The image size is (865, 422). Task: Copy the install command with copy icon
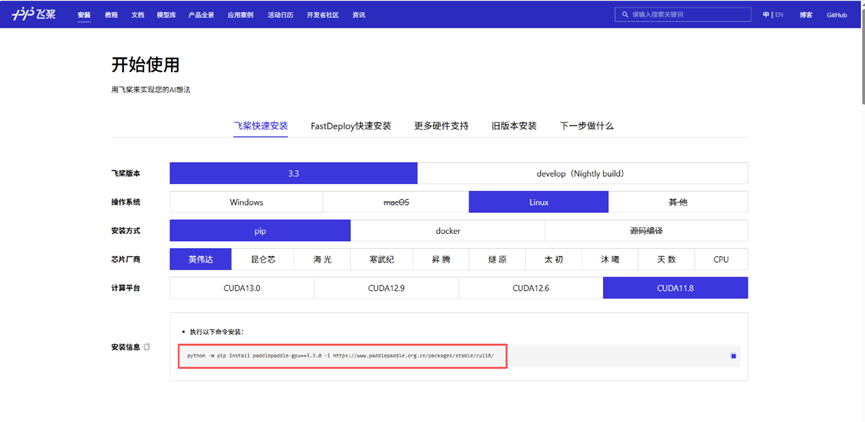tap(733, 356)
